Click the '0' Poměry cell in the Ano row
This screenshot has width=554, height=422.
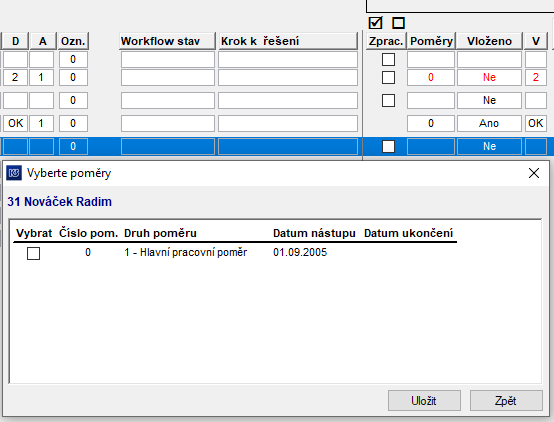(x=431, y=123)
